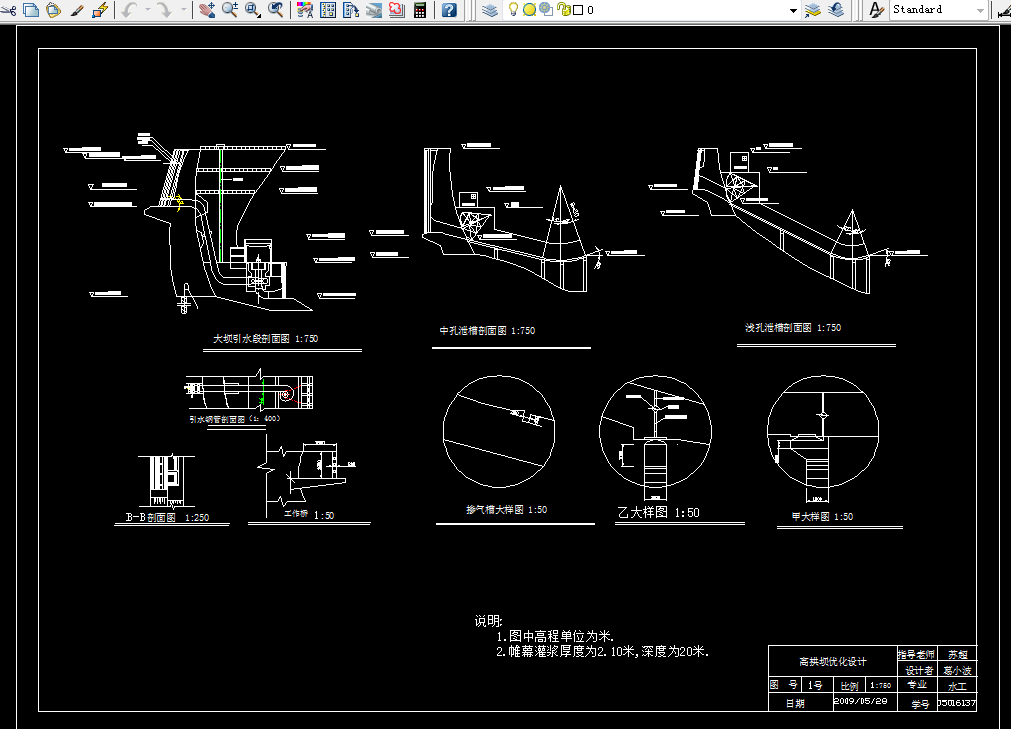Click the 浅孔泄槽剖面图 1:750 title
This screenshot has width=1011, height=729.
click(793, 328)
